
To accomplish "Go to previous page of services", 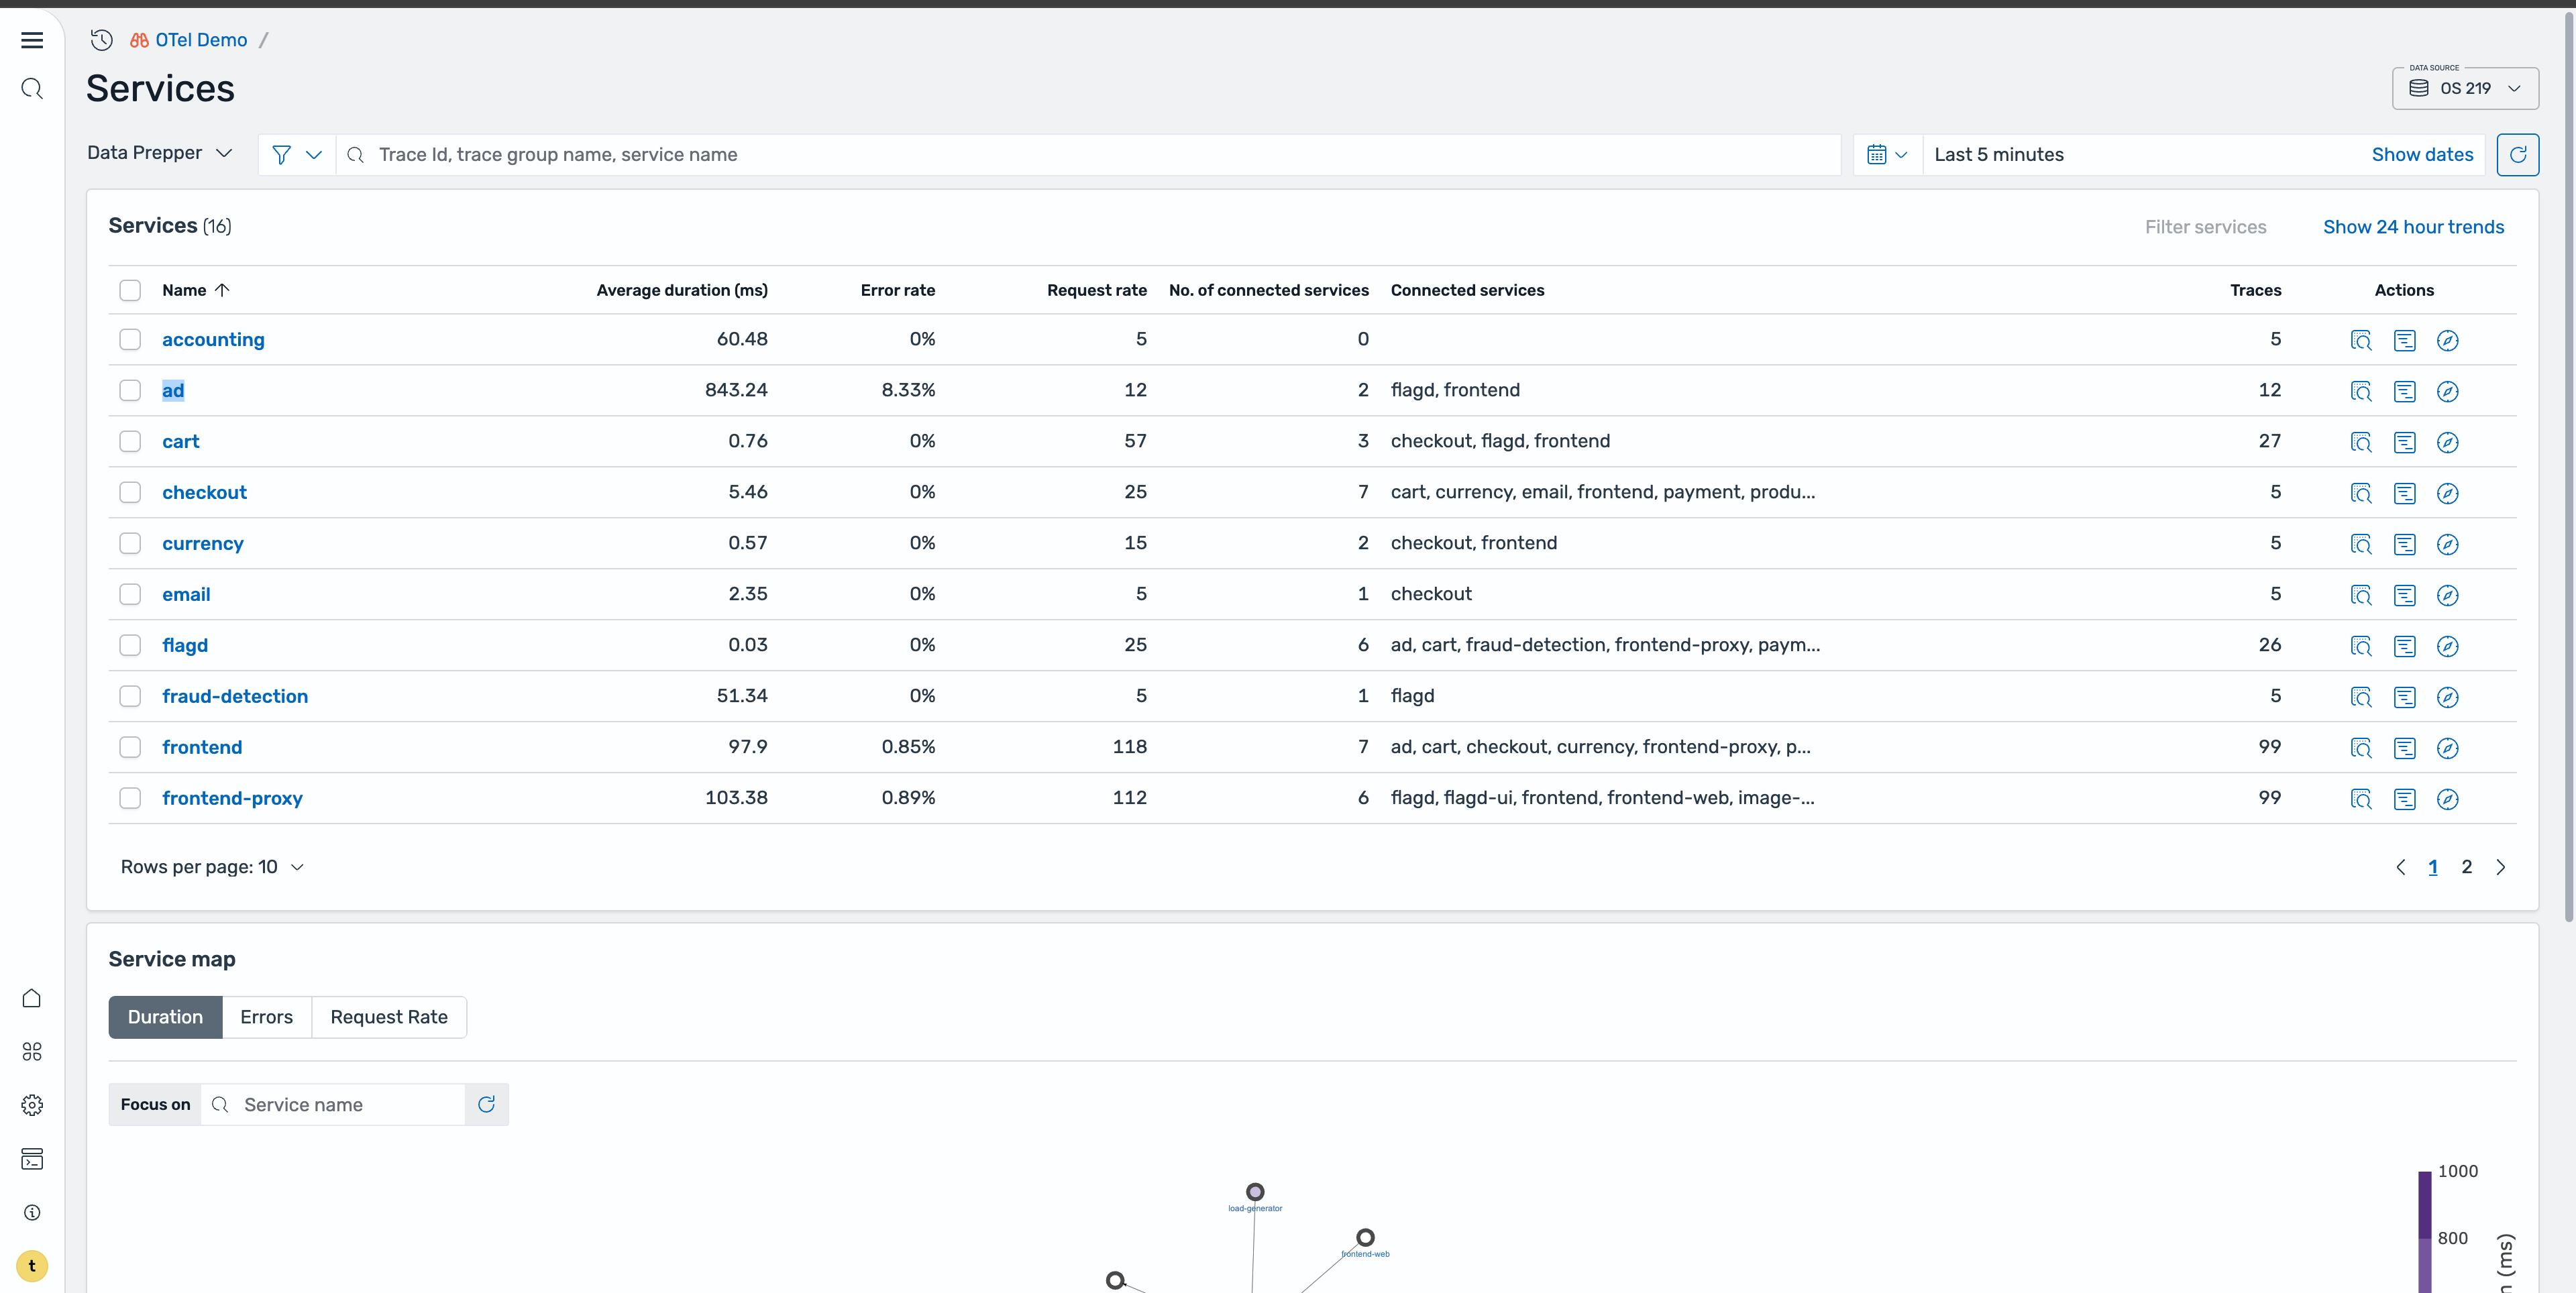I will [2401, 867].
